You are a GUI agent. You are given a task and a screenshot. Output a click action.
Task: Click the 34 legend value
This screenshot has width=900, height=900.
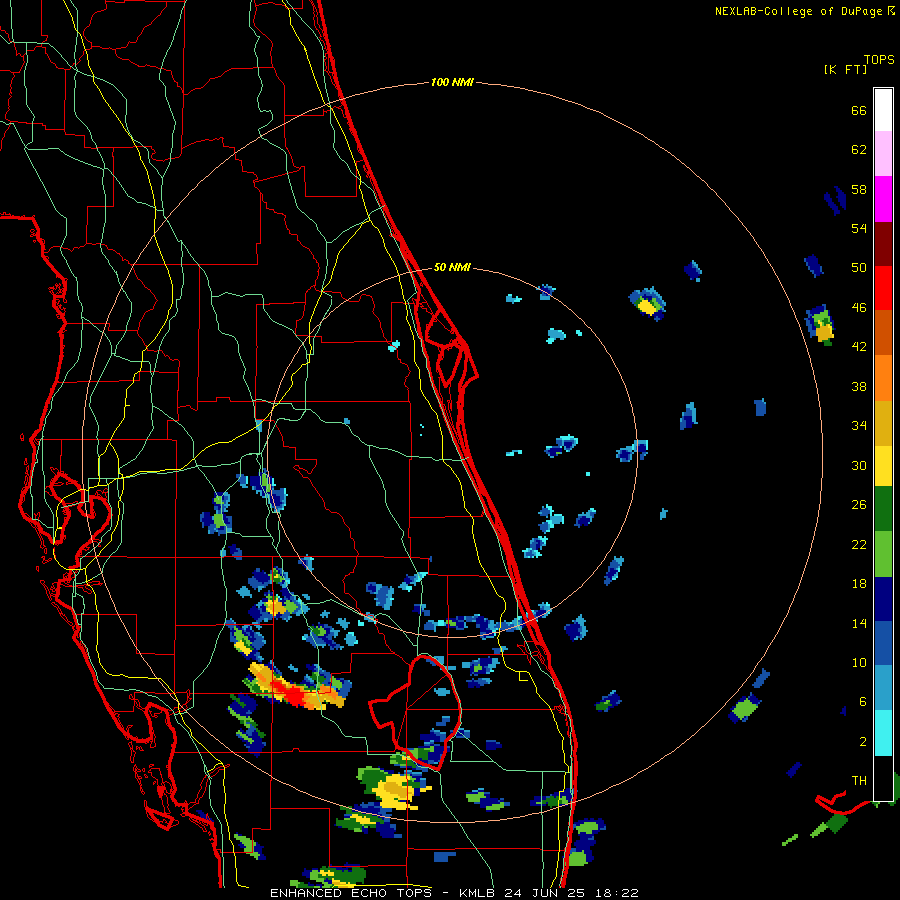pyautogui.click(x=859, y=426)
